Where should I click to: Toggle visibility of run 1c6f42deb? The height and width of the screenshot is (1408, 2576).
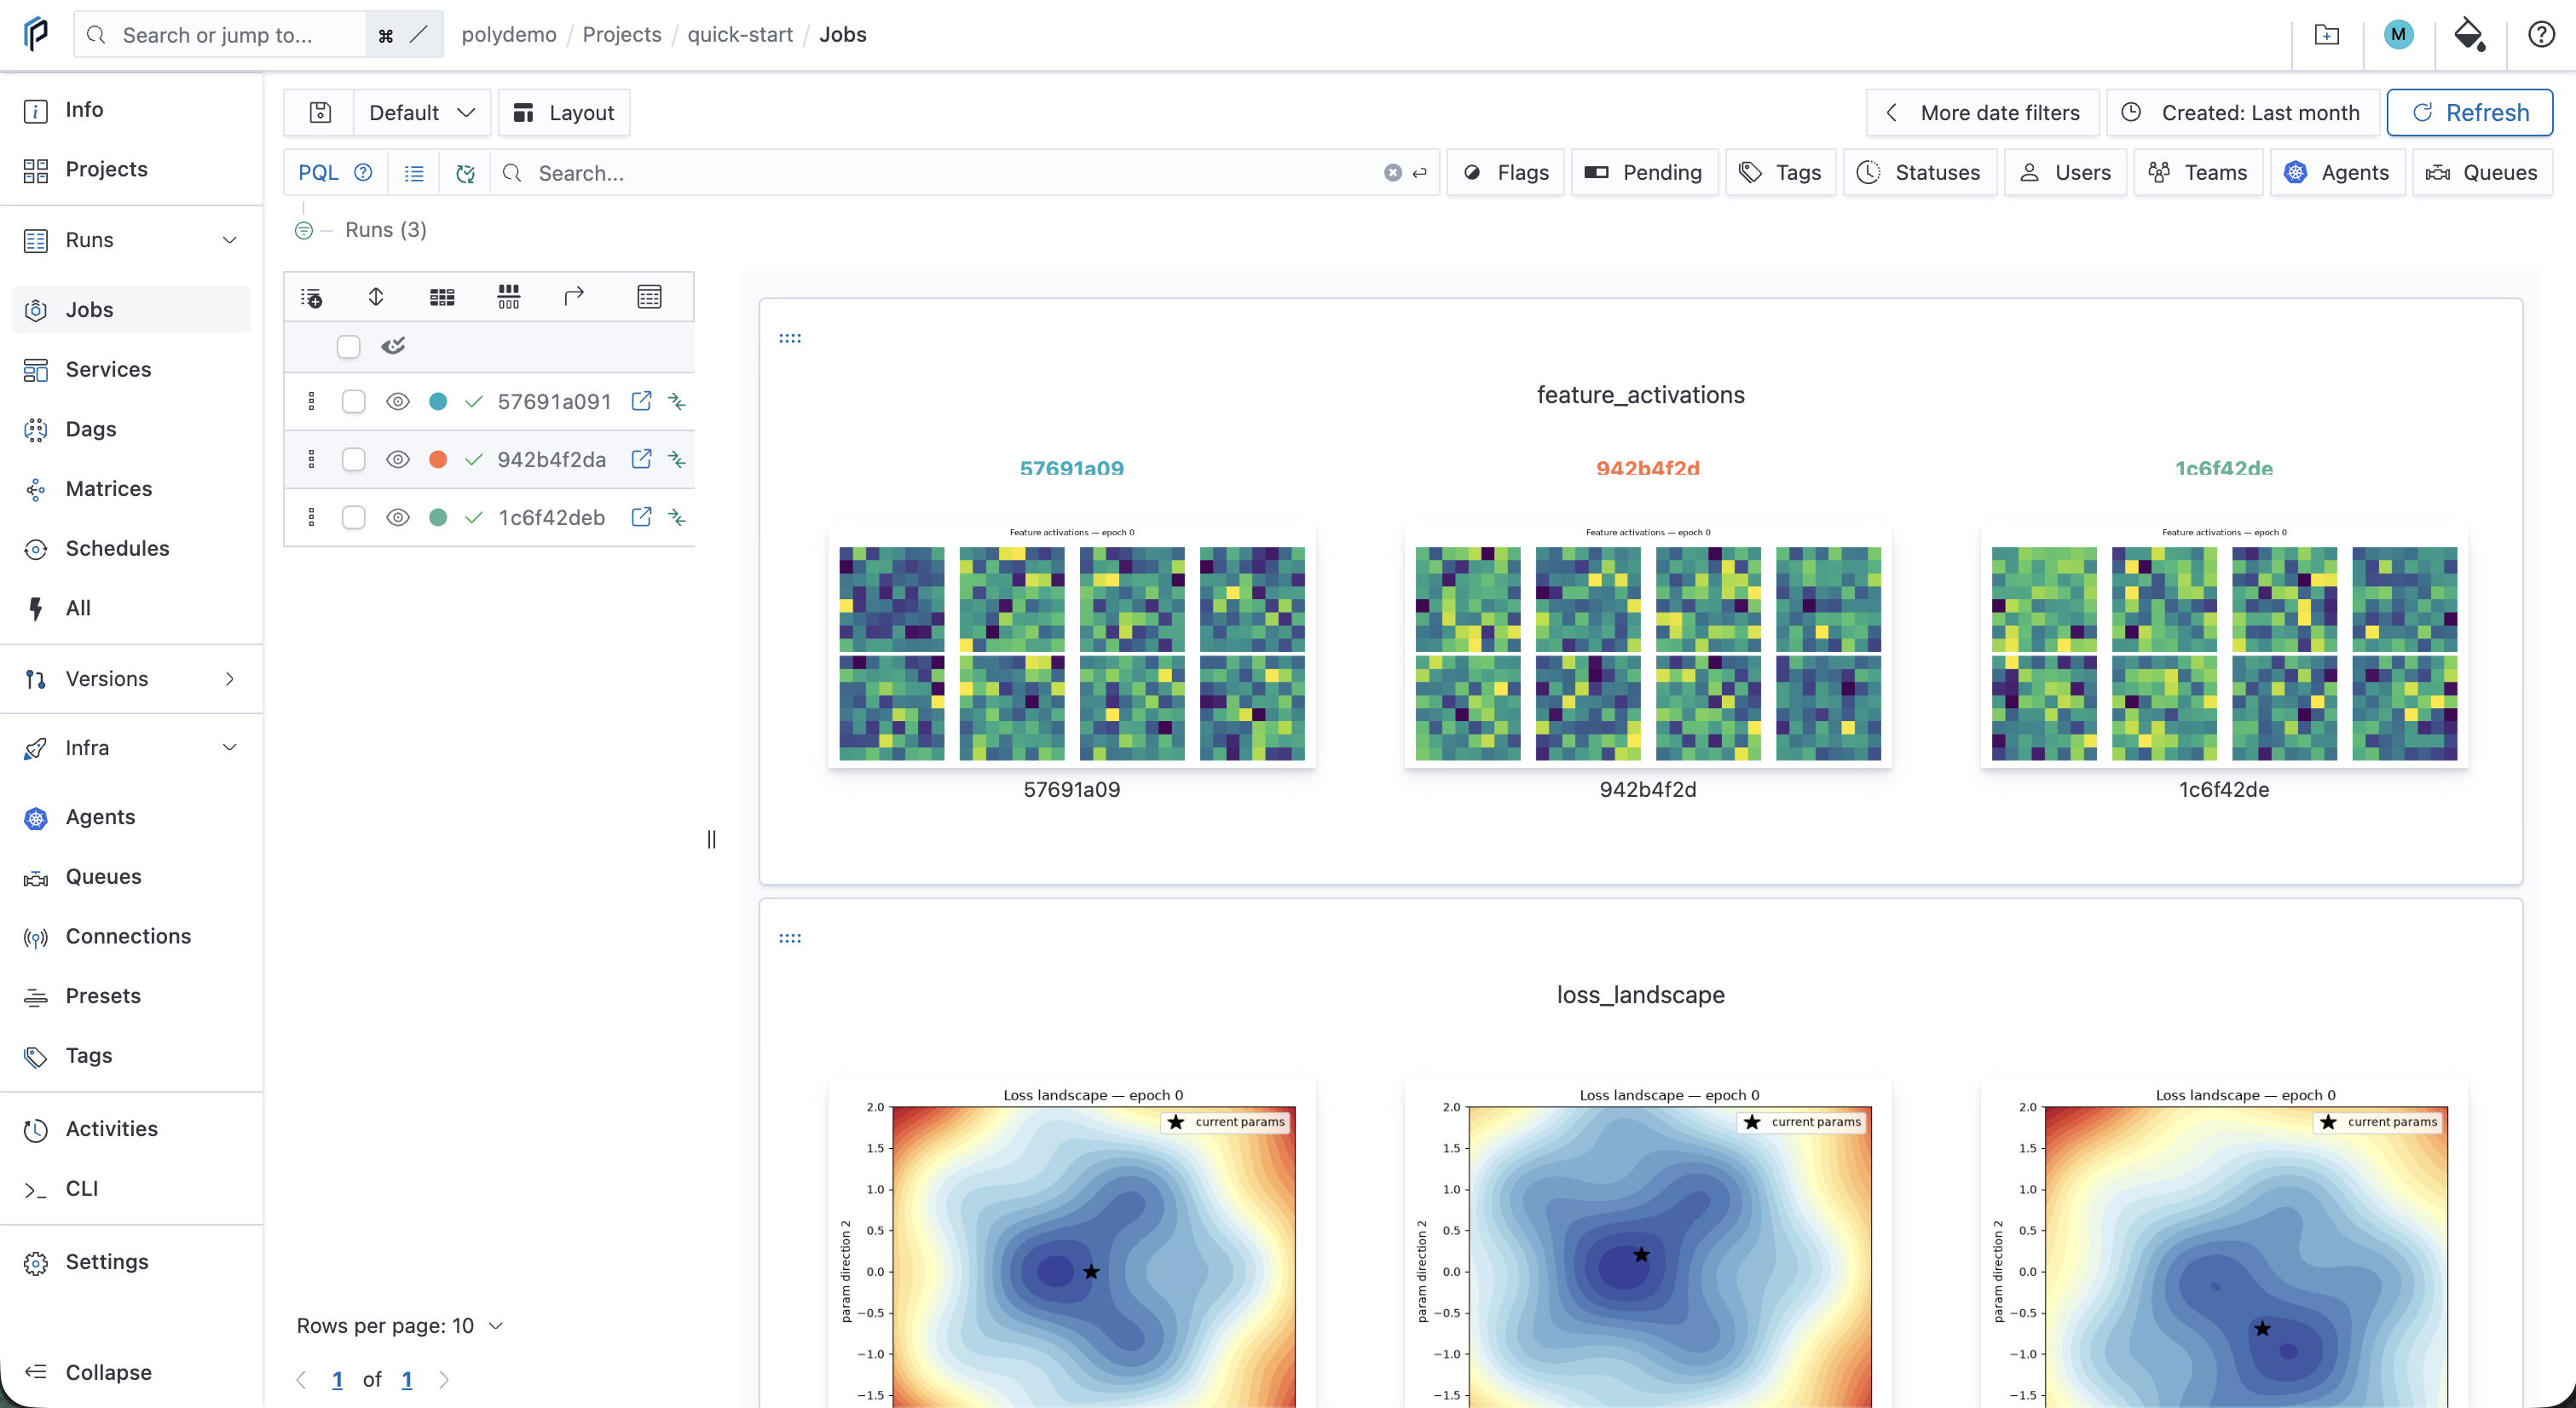point(398,518)
